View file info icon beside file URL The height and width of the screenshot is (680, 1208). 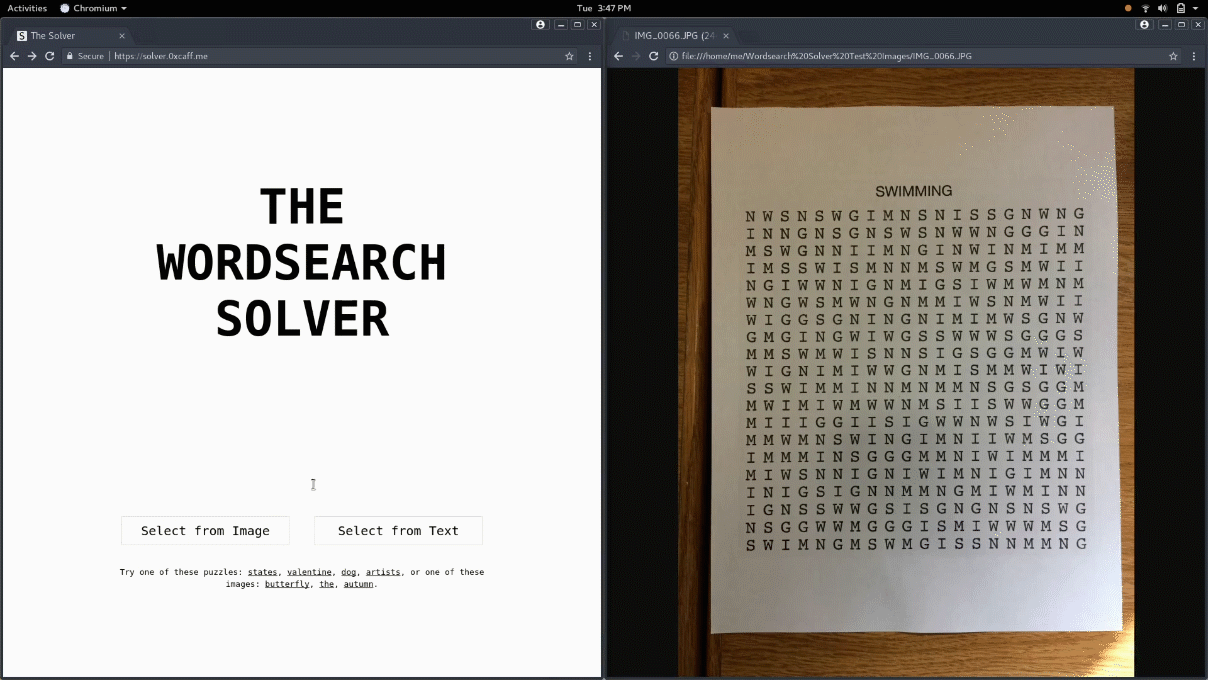point(673,56)
